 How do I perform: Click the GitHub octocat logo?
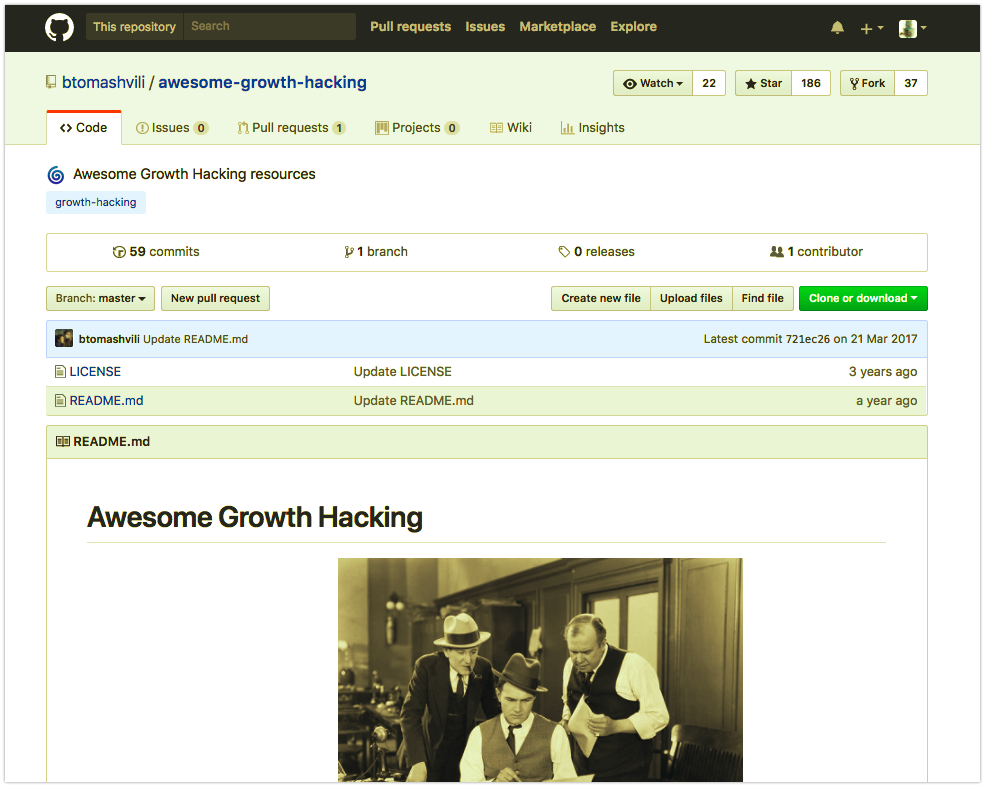[59, 27]
